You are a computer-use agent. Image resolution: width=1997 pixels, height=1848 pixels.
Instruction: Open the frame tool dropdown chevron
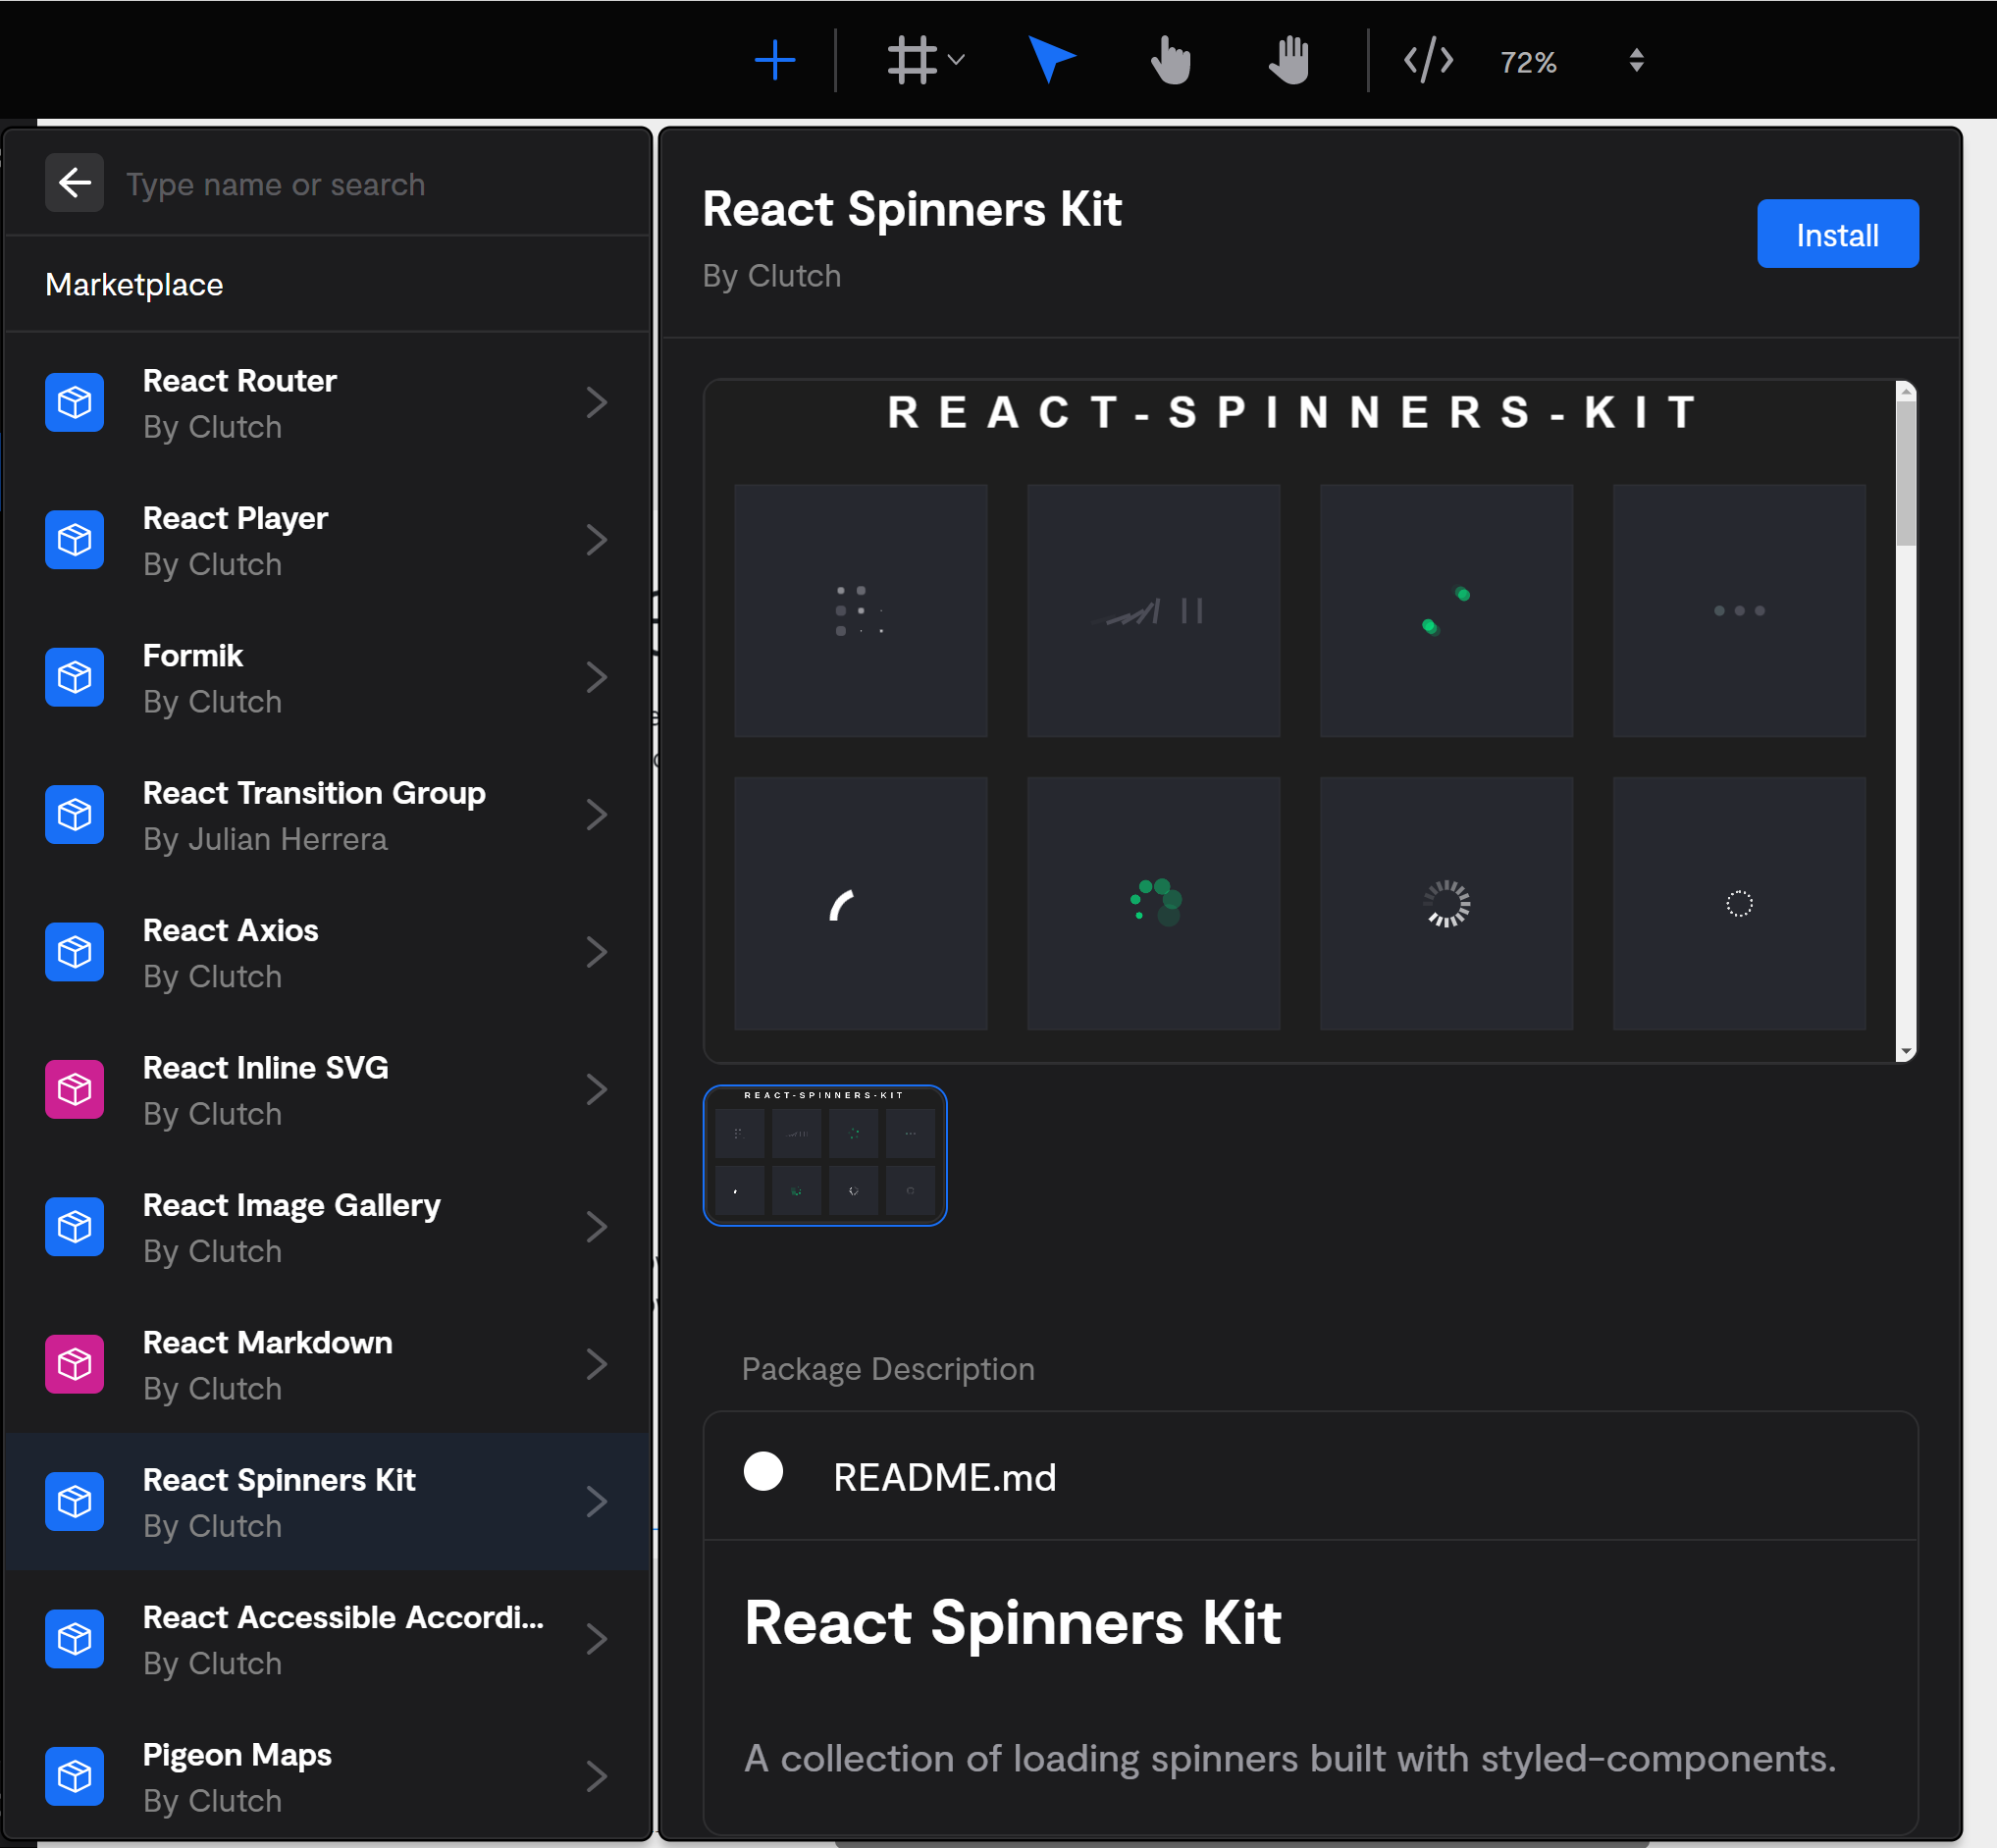[957, 61]
